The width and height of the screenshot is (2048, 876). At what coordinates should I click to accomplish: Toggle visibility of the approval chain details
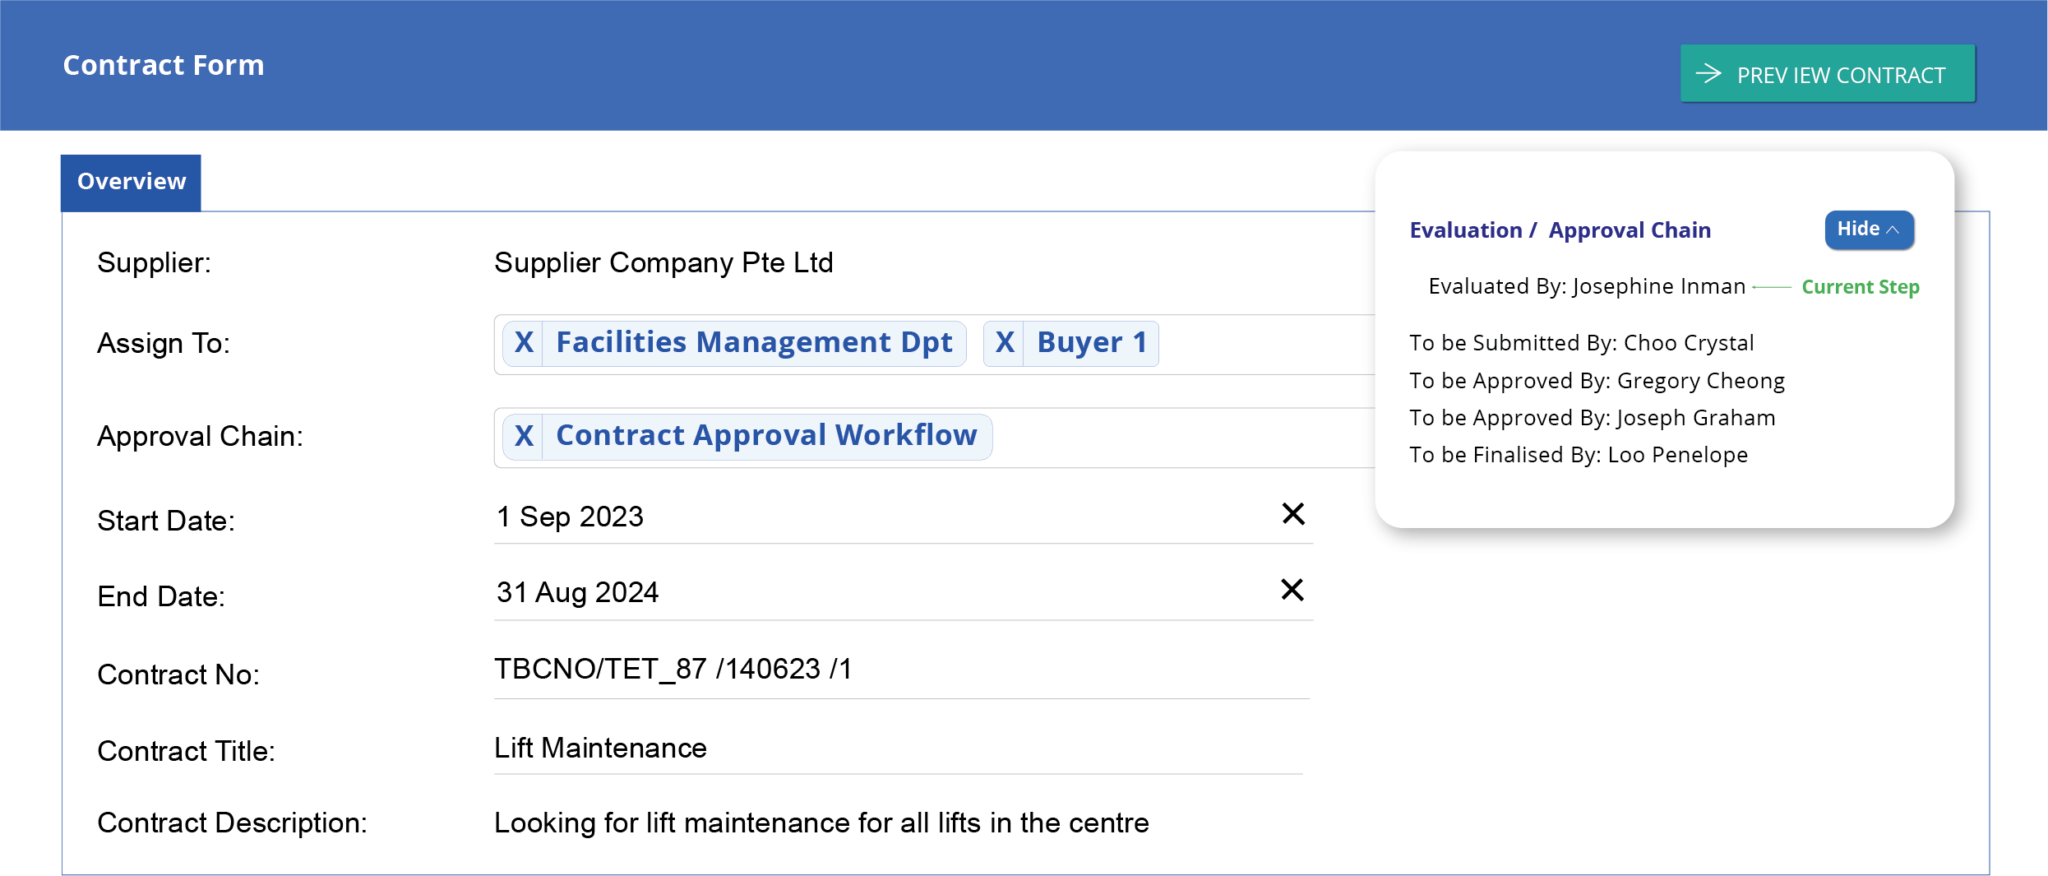click(1868, 229)
